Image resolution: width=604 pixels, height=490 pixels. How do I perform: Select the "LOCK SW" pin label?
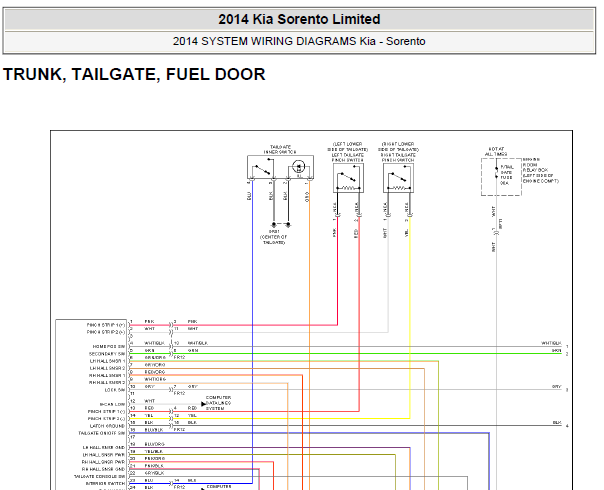[115, 390]
